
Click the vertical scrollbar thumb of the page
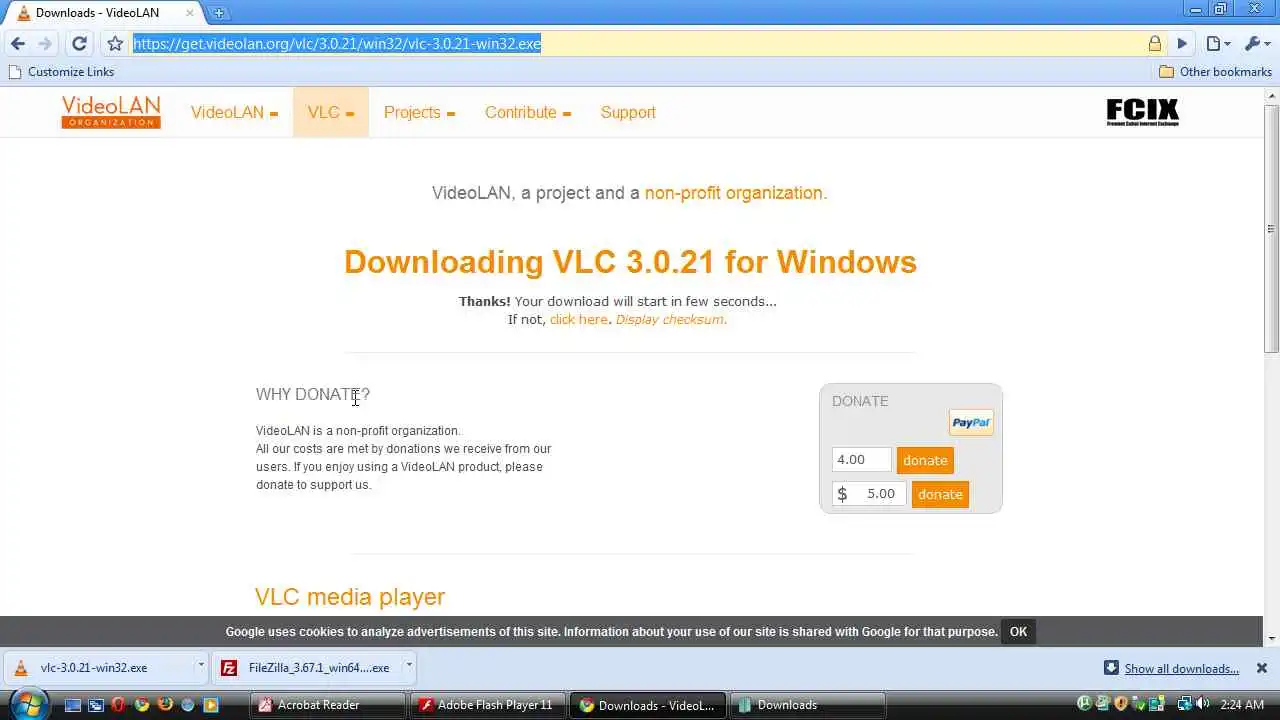[1271, 228]
